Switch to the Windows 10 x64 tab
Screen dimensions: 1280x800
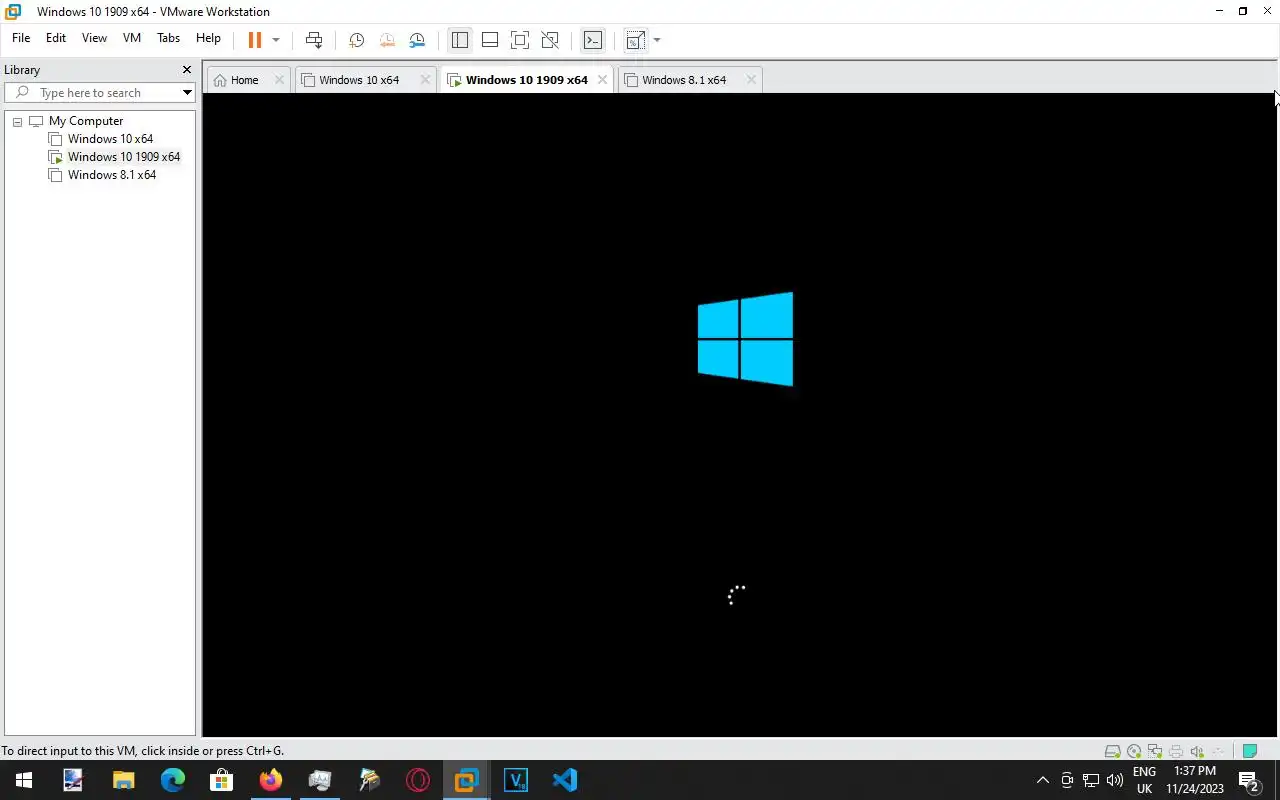click(x=359, y=80)
